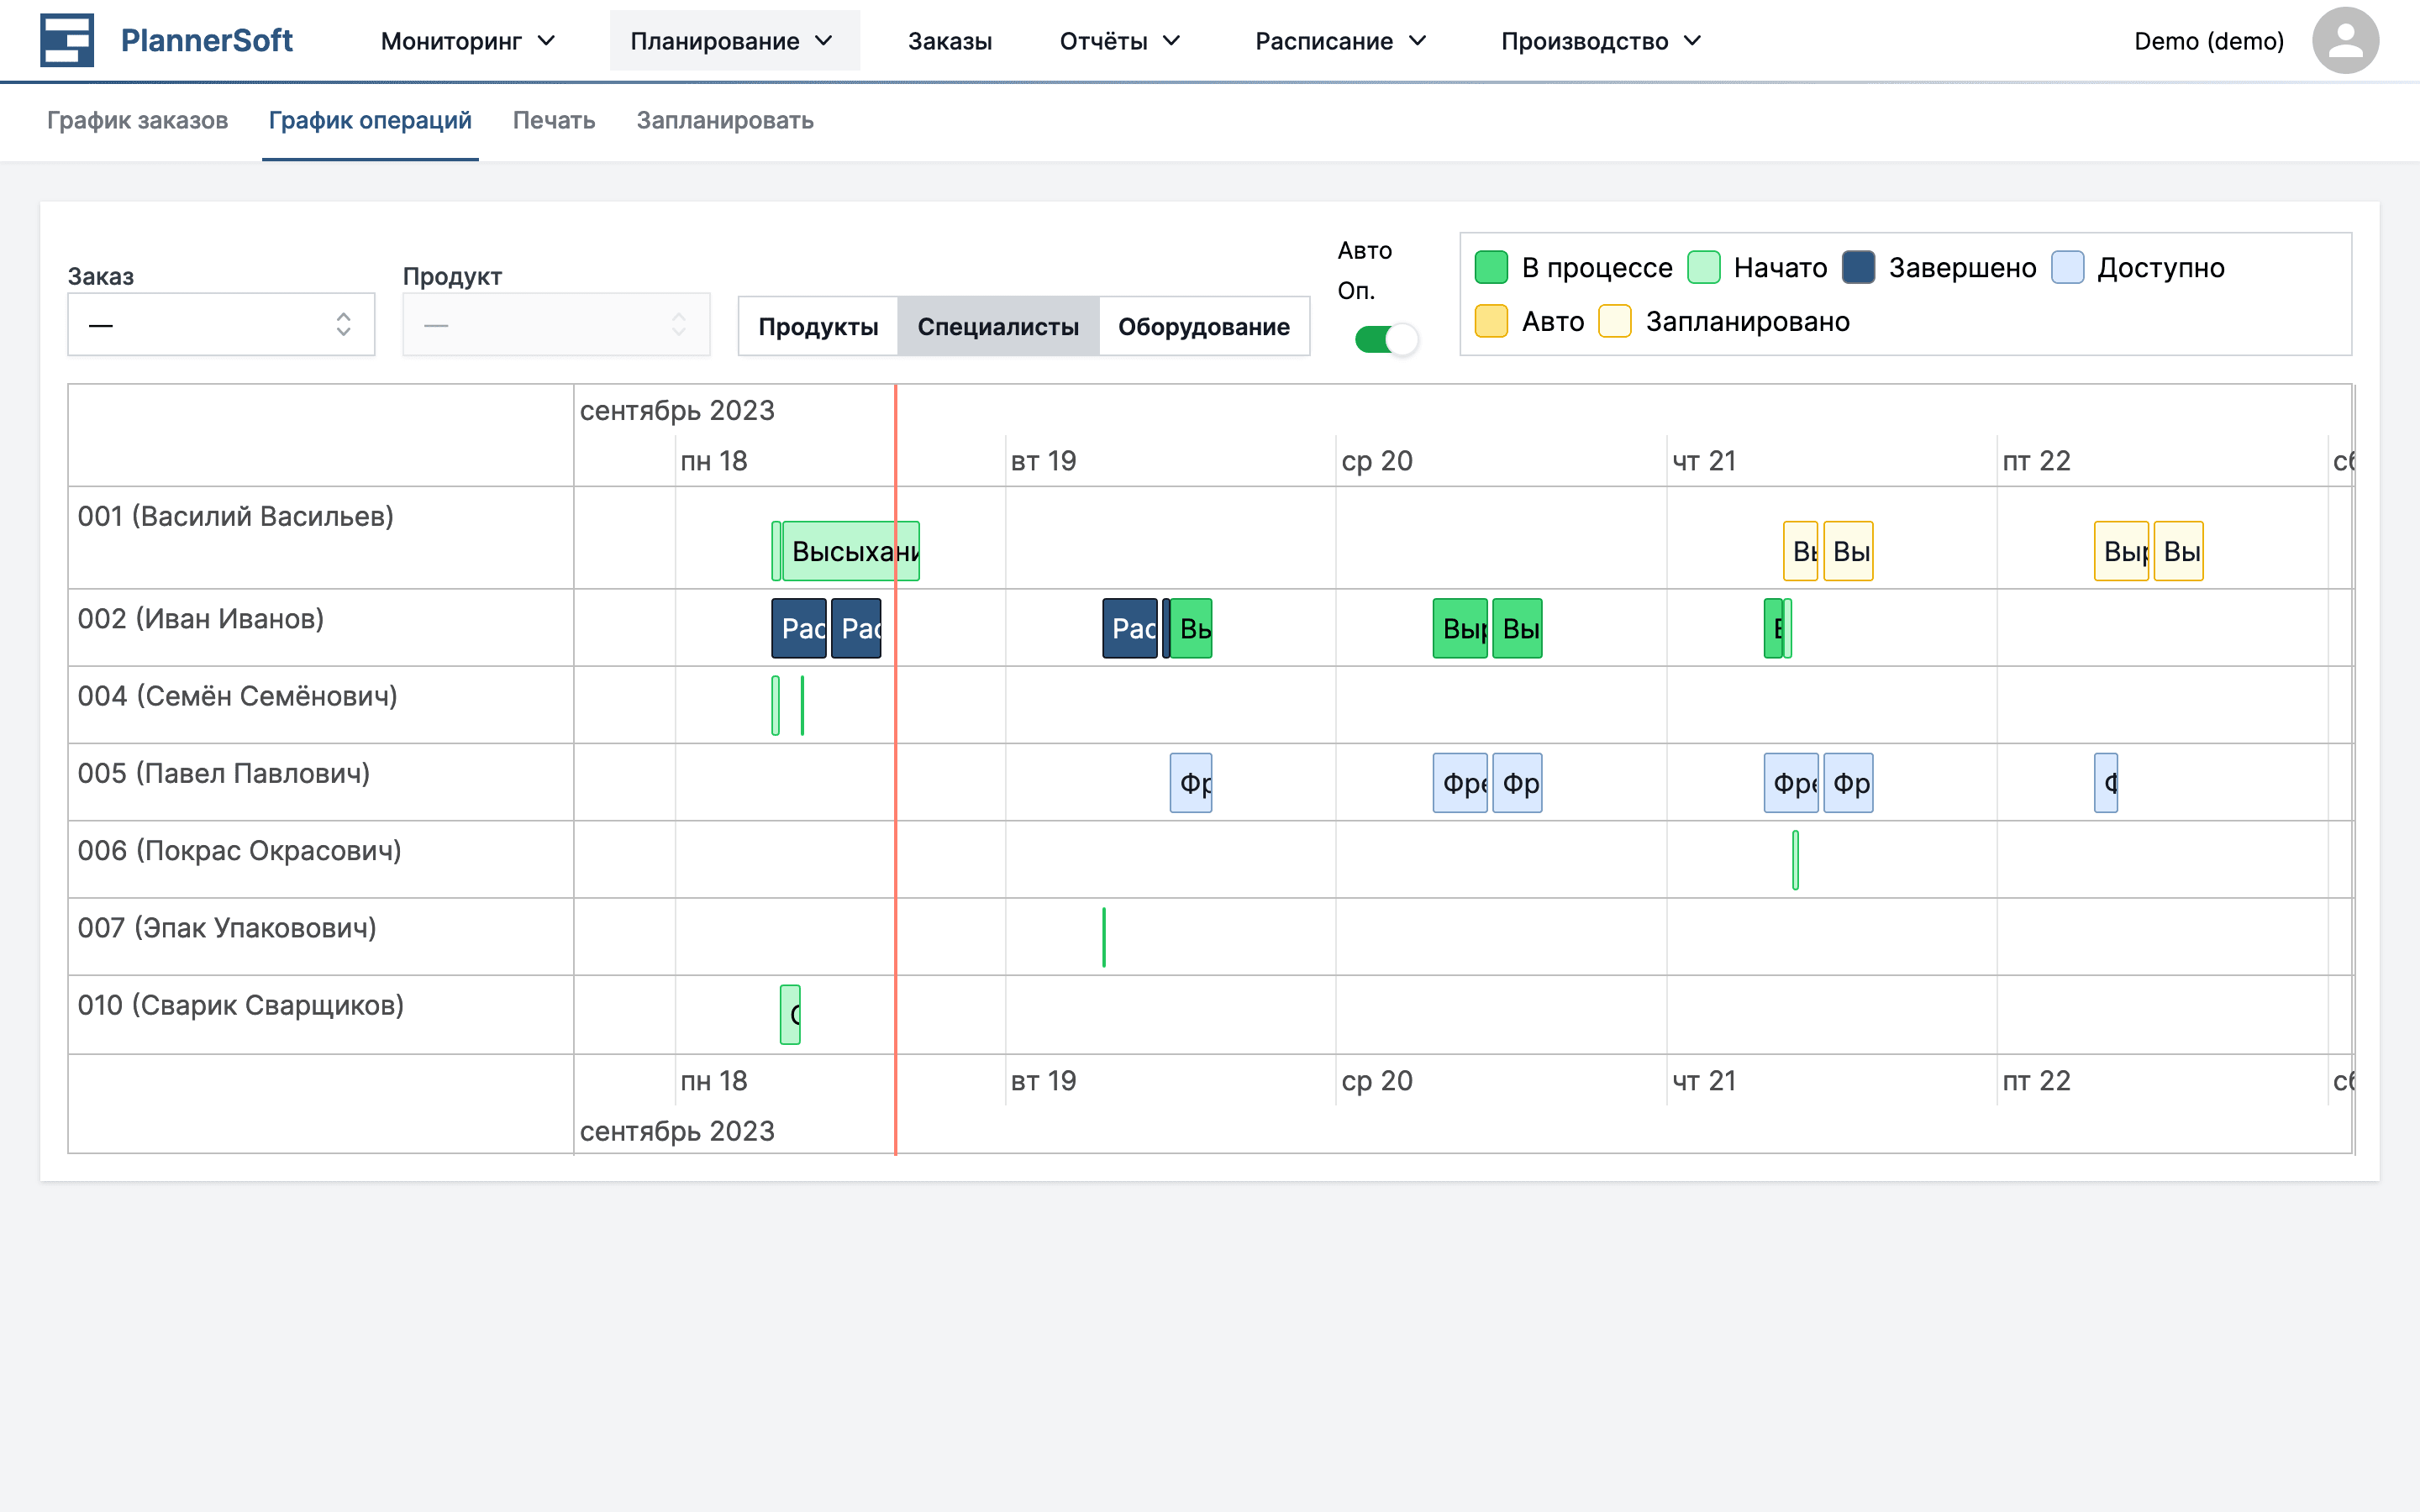Screen dimensions: 2420x1512
Task: Switch to the "График заказов" tab
Action: click(x=138, y=120)
